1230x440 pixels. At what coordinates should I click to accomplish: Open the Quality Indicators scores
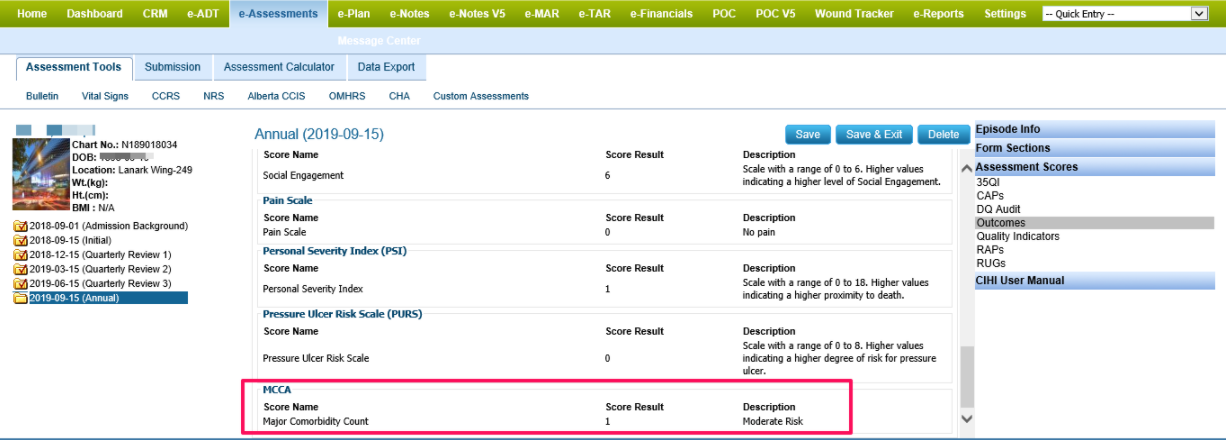1017,237
